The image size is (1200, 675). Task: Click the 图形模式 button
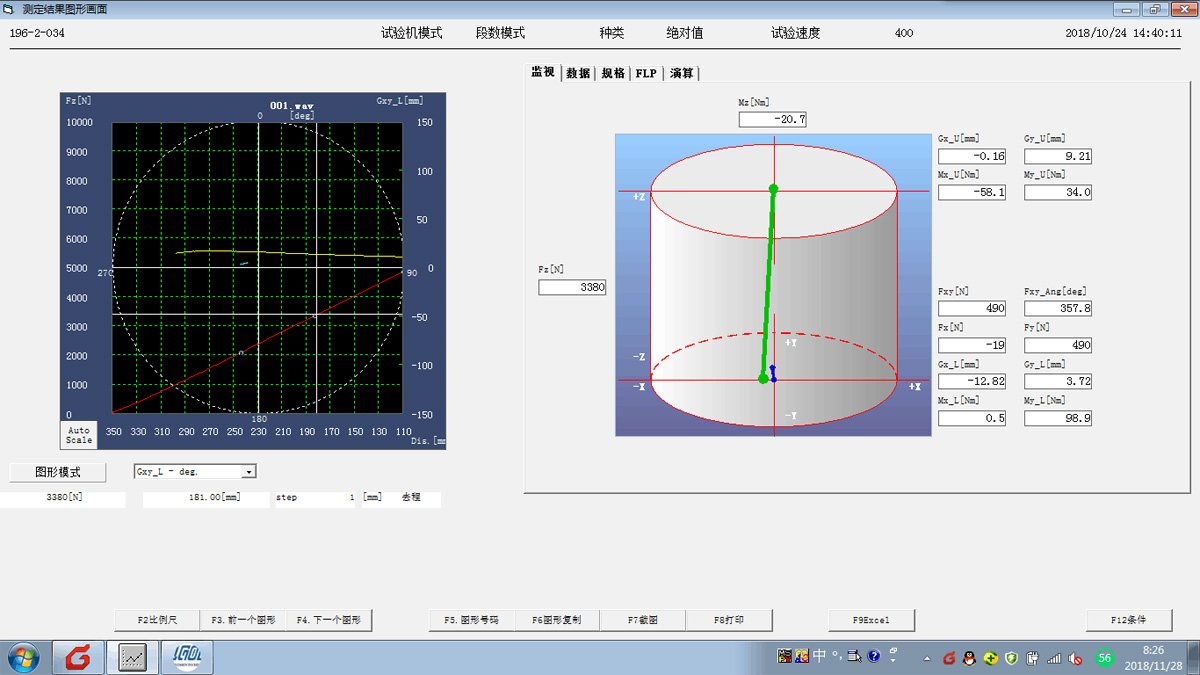point(58,472)
